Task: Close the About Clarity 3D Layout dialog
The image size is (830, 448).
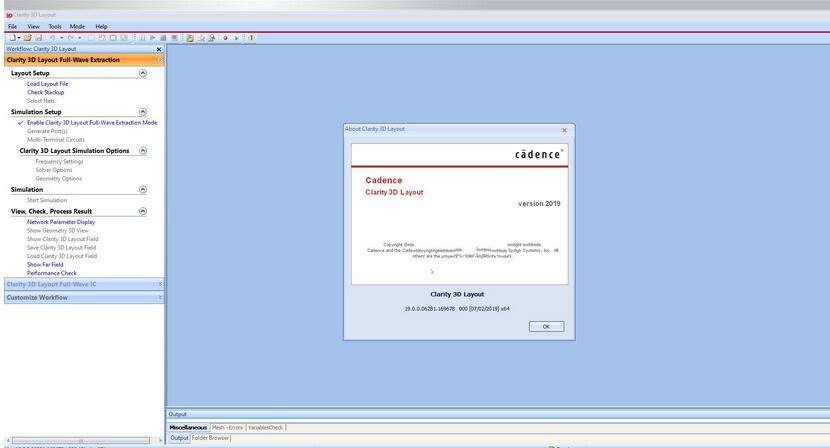Action: tap(564, 130)
